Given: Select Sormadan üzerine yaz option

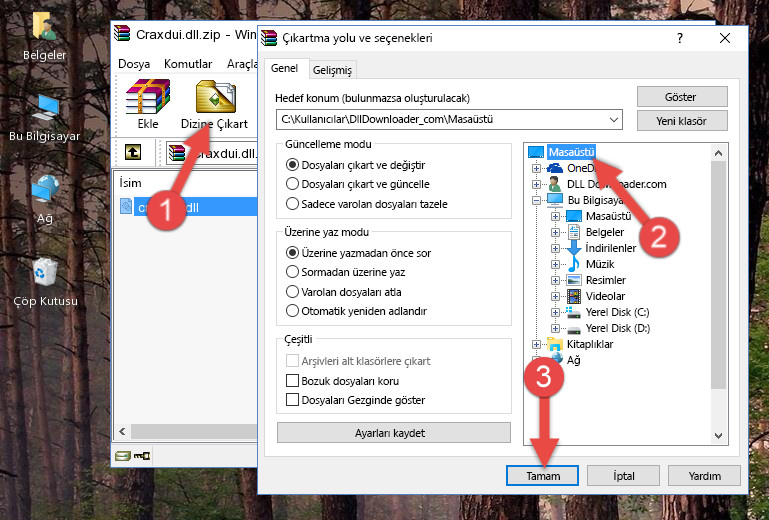Looking at the screenshot, I should click(x=292, y=272).
